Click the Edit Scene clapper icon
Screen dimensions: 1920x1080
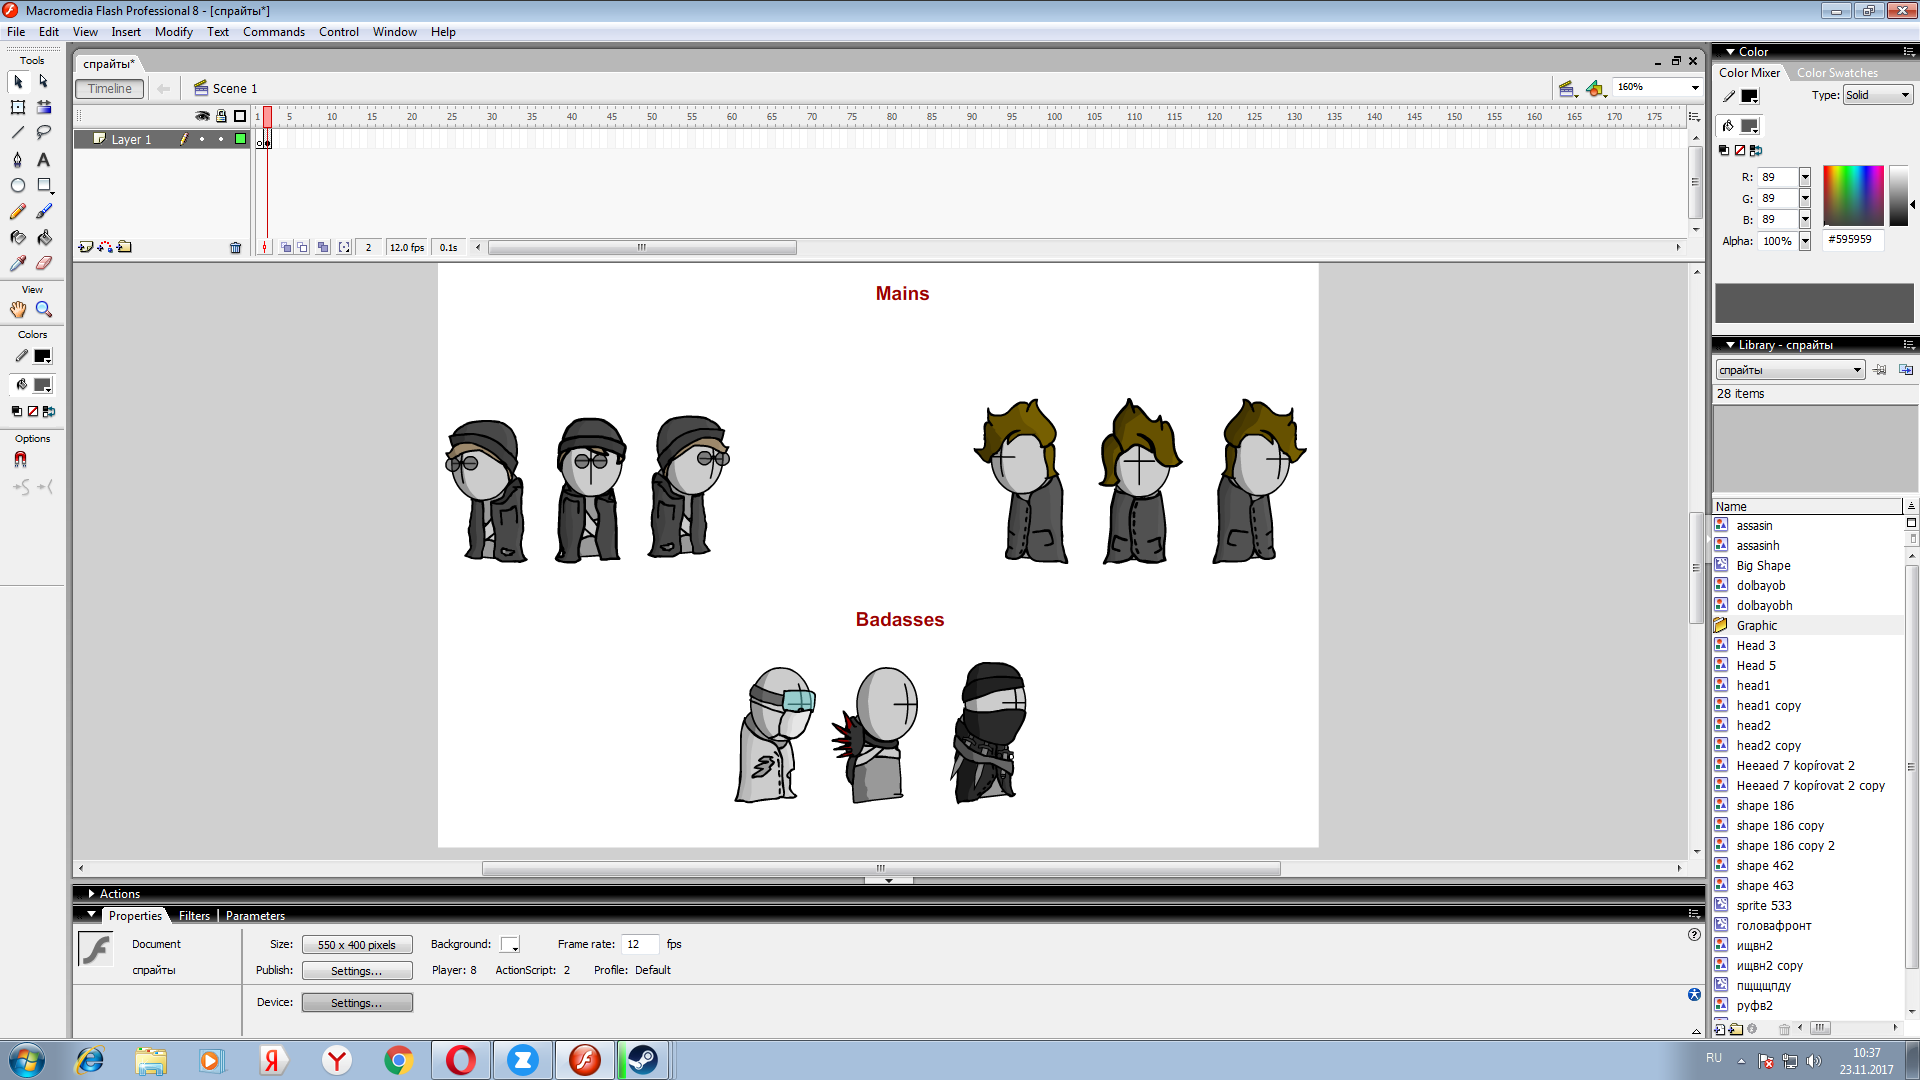coord(1567,89)
